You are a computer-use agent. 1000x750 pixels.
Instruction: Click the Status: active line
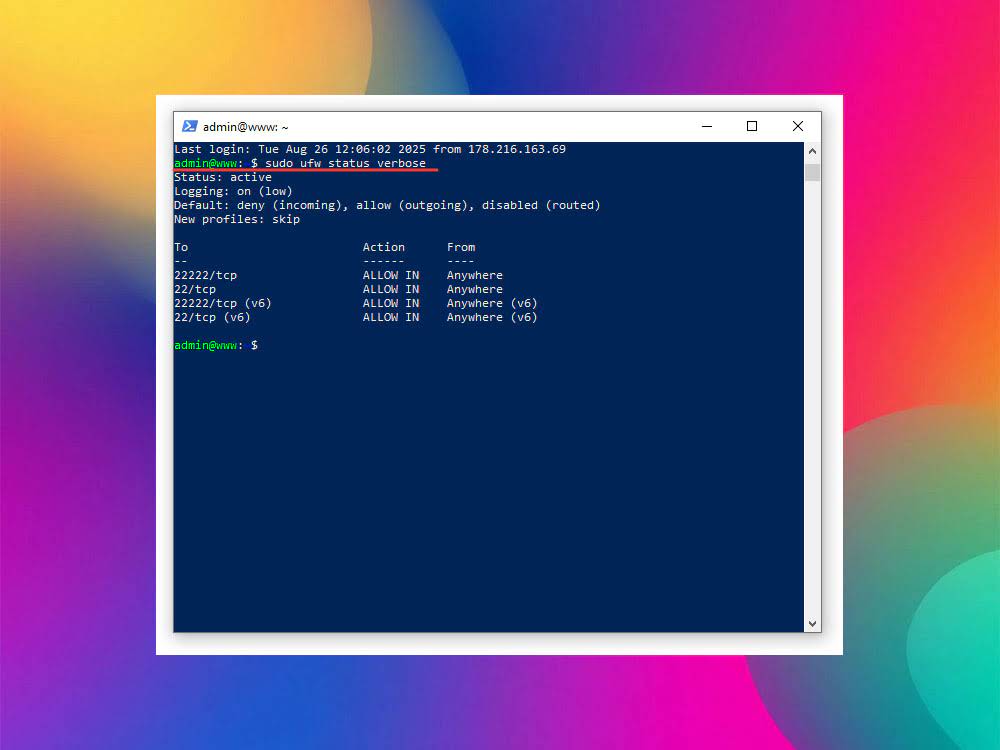coord(223,177)
